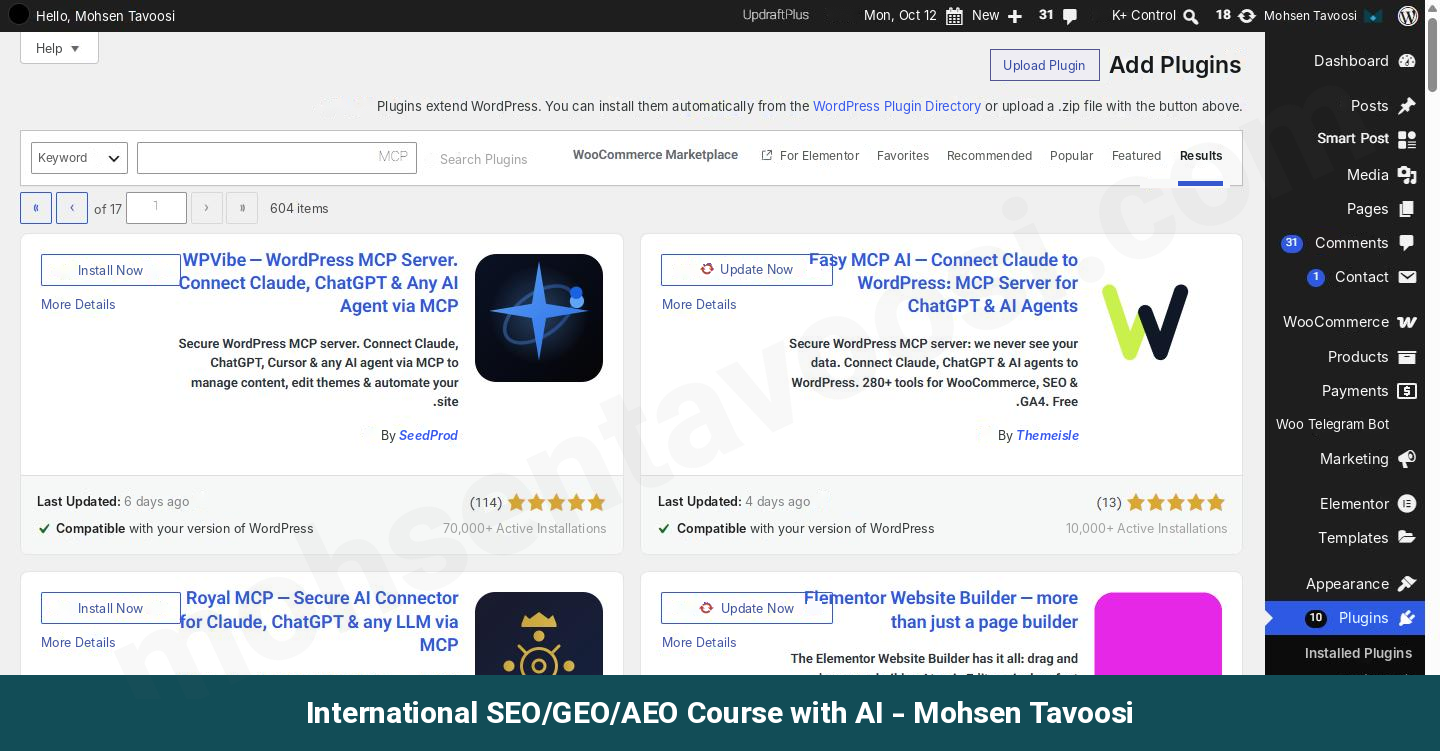Expand the Help dropdown

pyautogui.click(x=59, y=48)
